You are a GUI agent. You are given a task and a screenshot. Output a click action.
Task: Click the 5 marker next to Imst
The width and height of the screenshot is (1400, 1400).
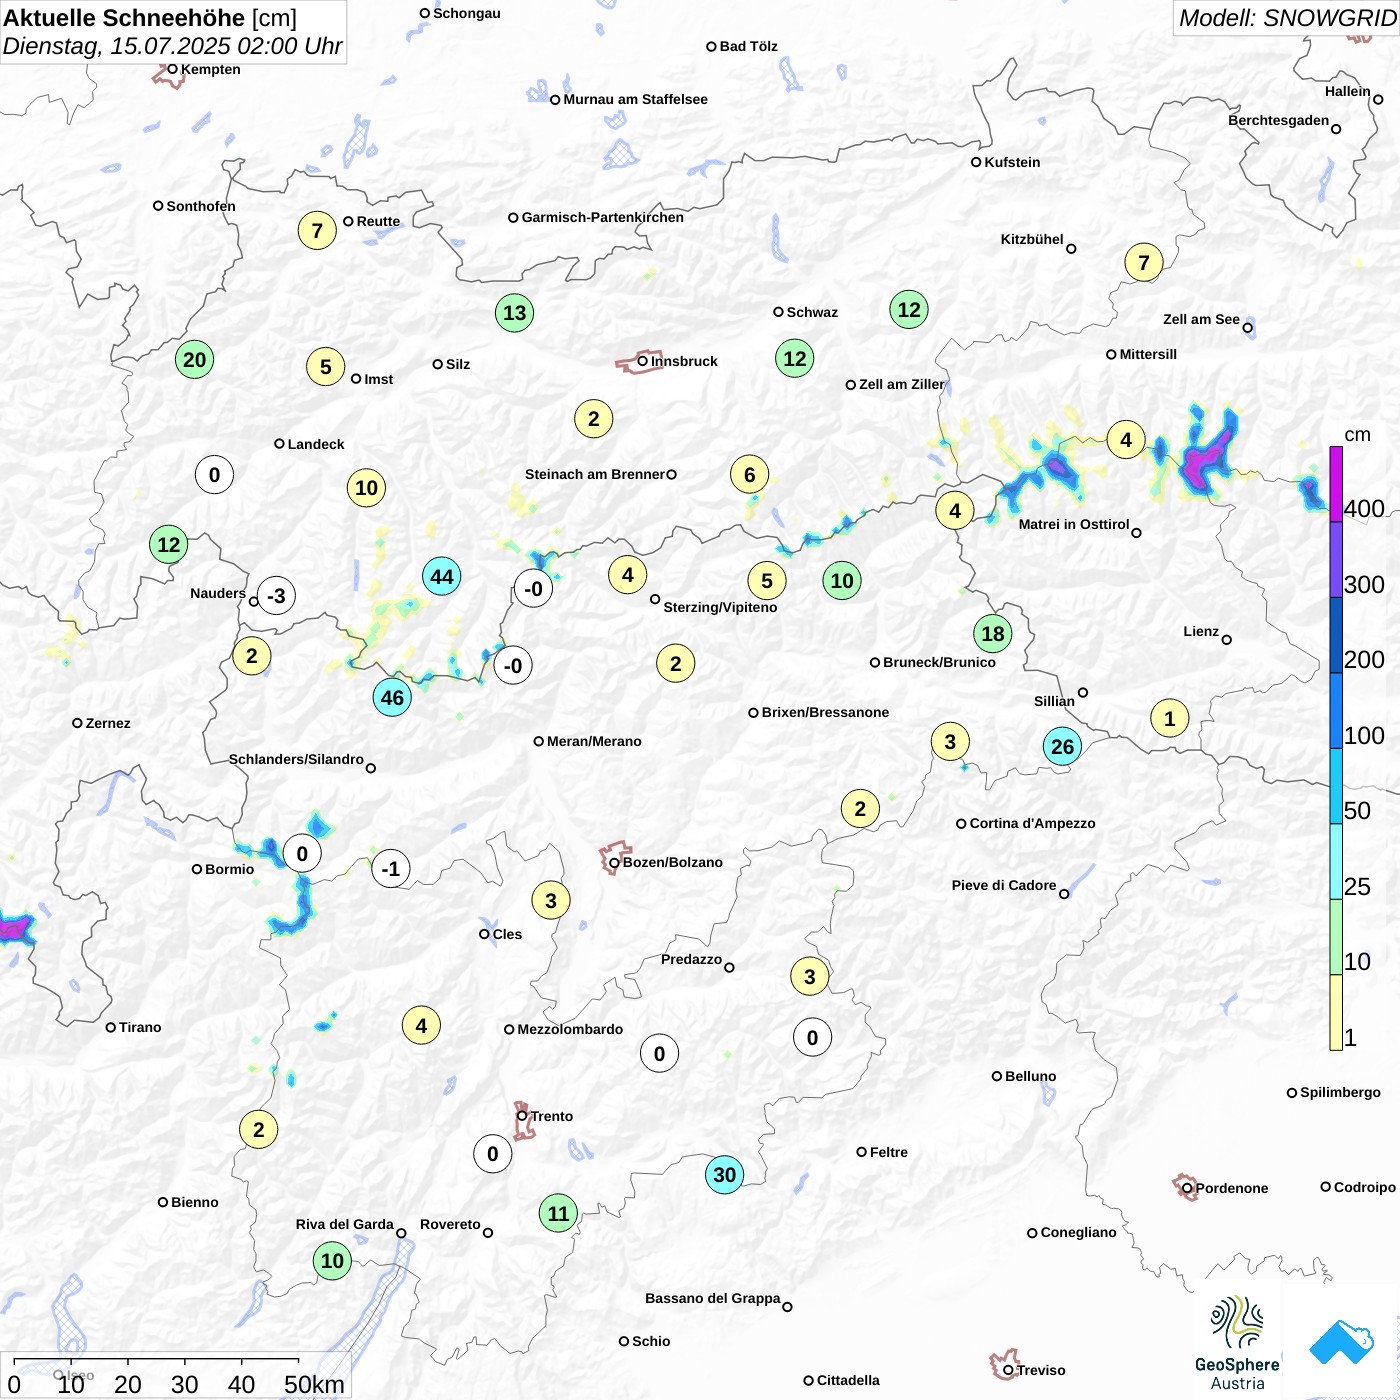pyautogui.click(x=325, y=367)
